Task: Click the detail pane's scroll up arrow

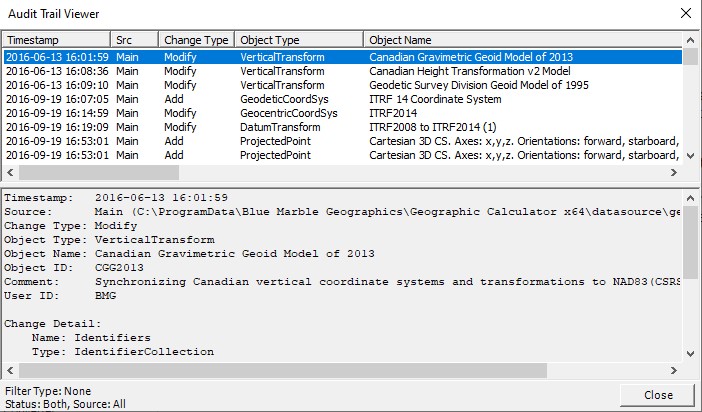Action: 690,198
